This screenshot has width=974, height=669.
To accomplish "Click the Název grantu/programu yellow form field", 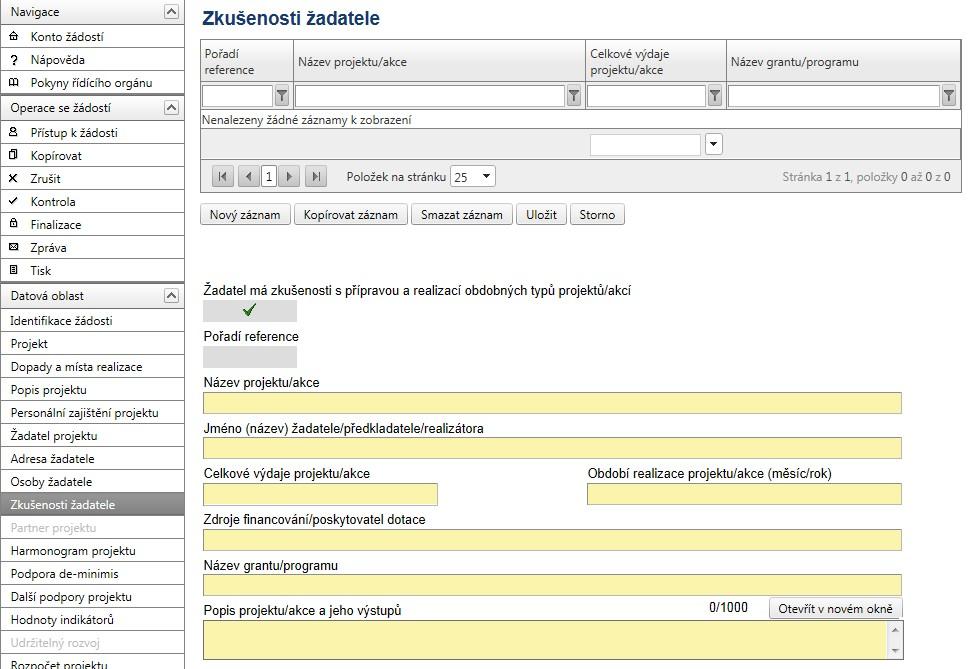I will [x=552, y=586].
